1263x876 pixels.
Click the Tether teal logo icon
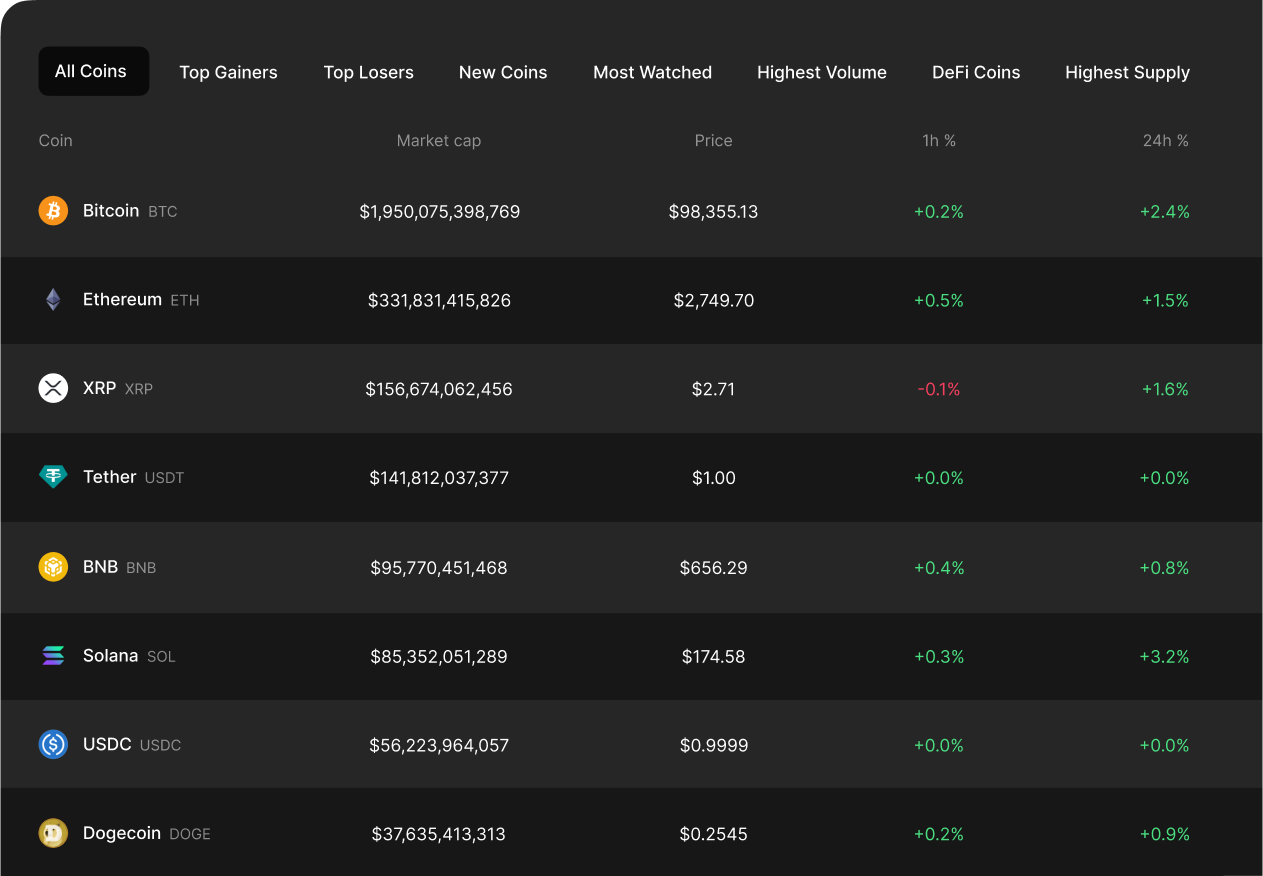[53, 477]
